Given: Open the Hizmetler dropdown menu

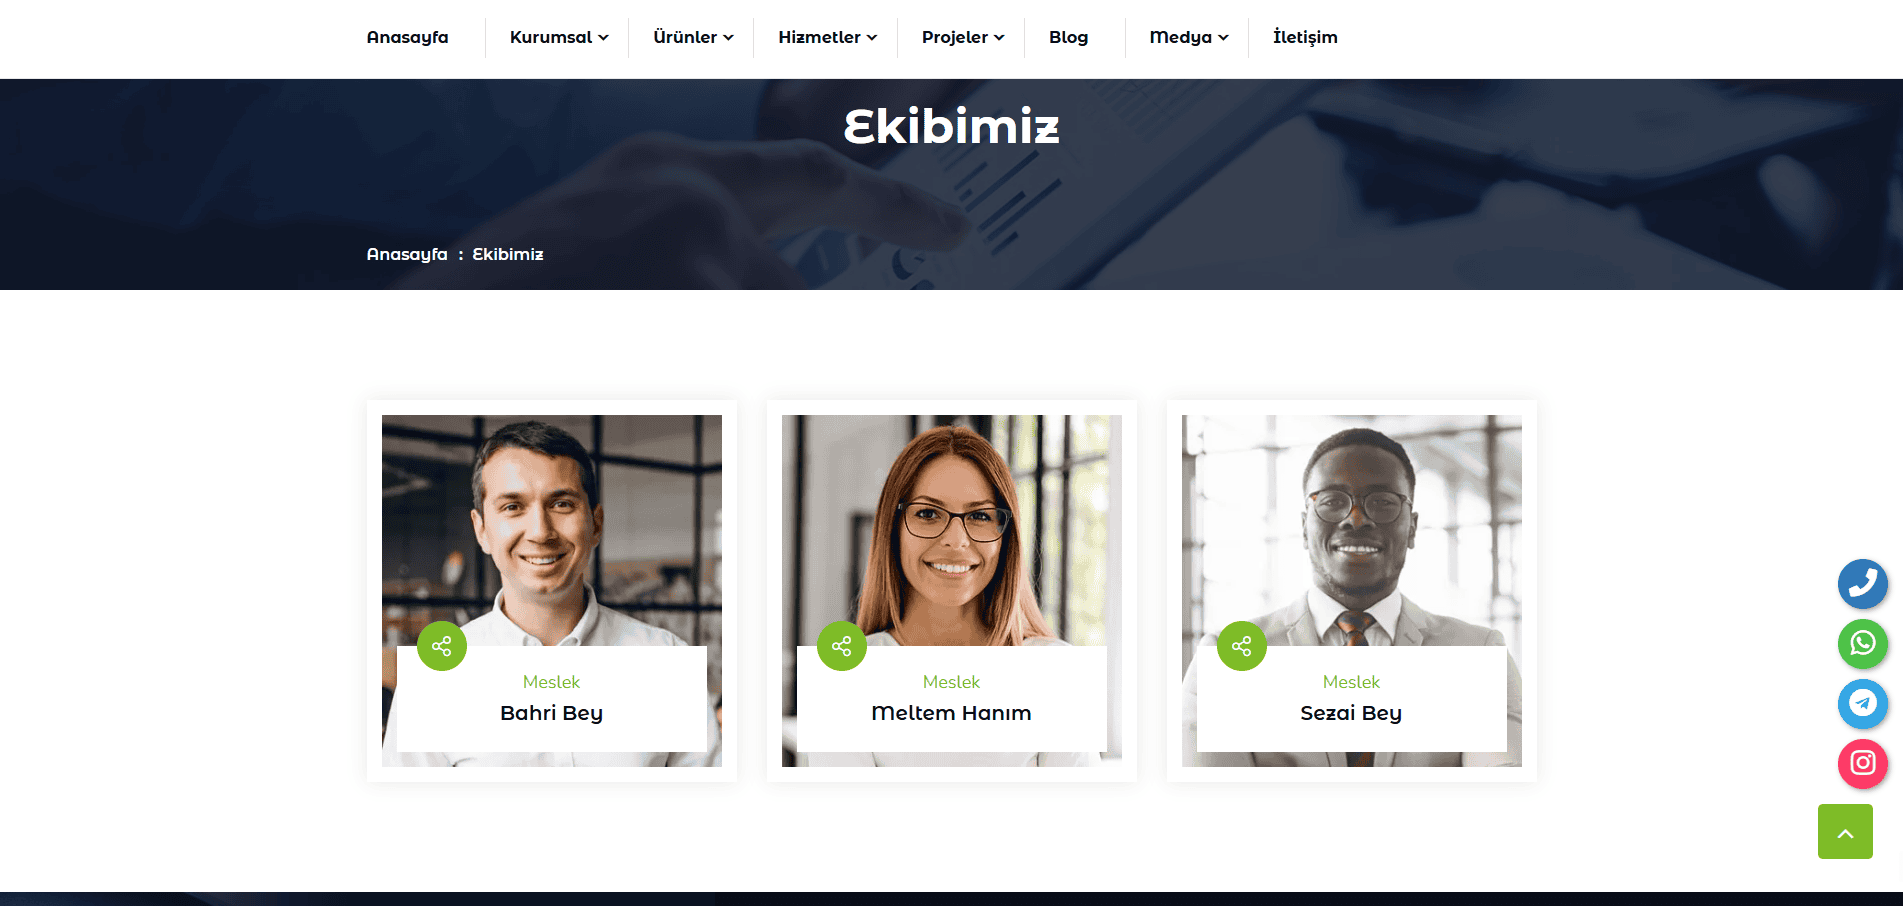Looking at the screenshot, I should (828, 37).
